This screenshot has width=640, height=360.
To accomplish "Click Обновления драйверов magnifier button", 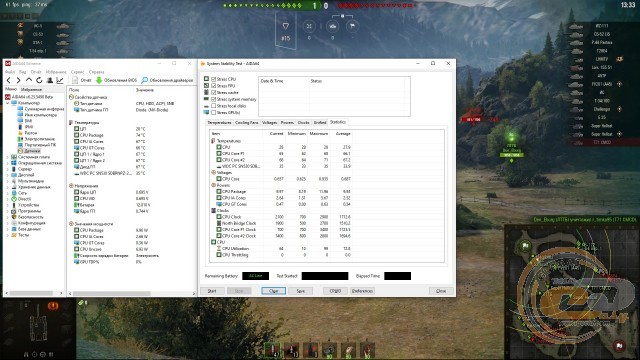I will (x=167, y=80).
